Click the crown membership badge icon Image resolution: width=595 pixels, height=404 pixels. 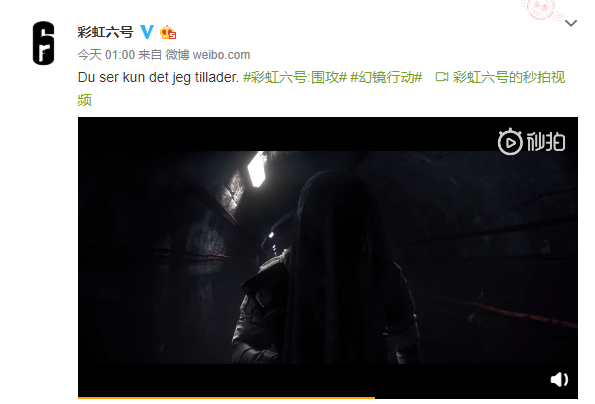(x=168, y=32)
